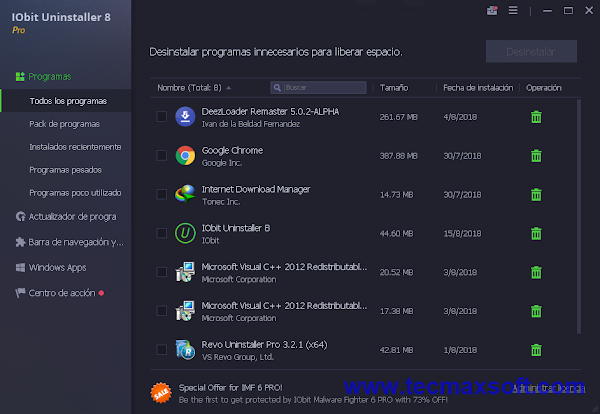Select DeezLoader Remaster 5.0.2-ALPHA name
The height and width of the screenshot is (414, 600).
270,112
